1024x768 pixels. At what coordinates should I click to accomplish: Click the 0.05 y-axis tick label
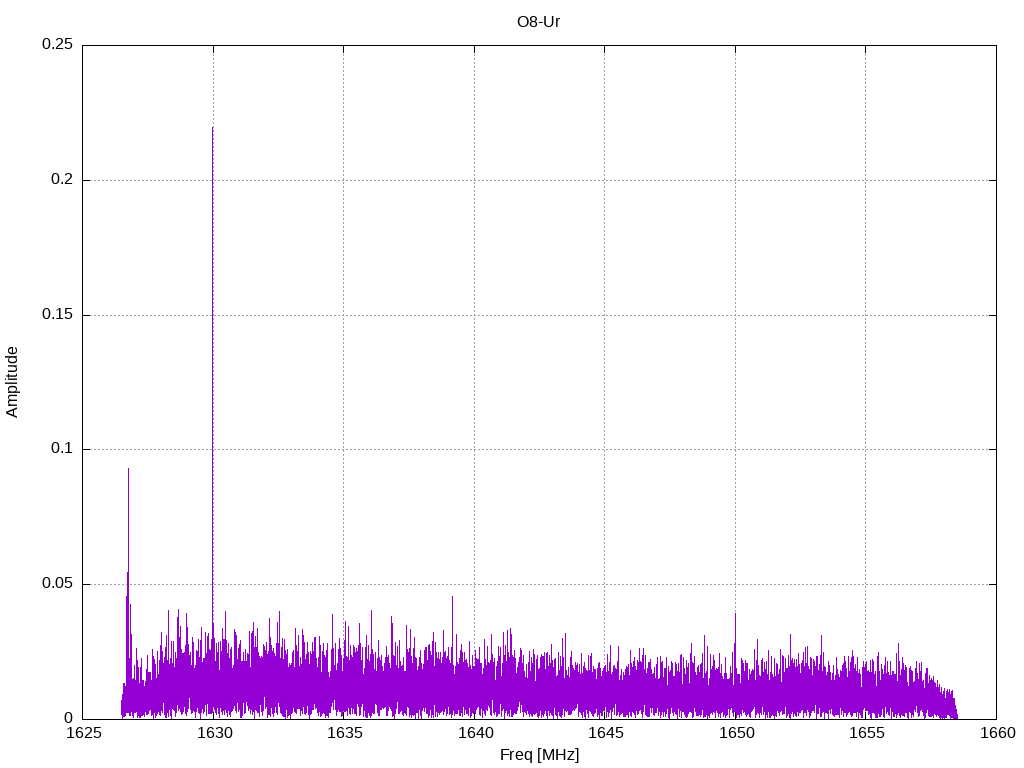pos(57,584)
